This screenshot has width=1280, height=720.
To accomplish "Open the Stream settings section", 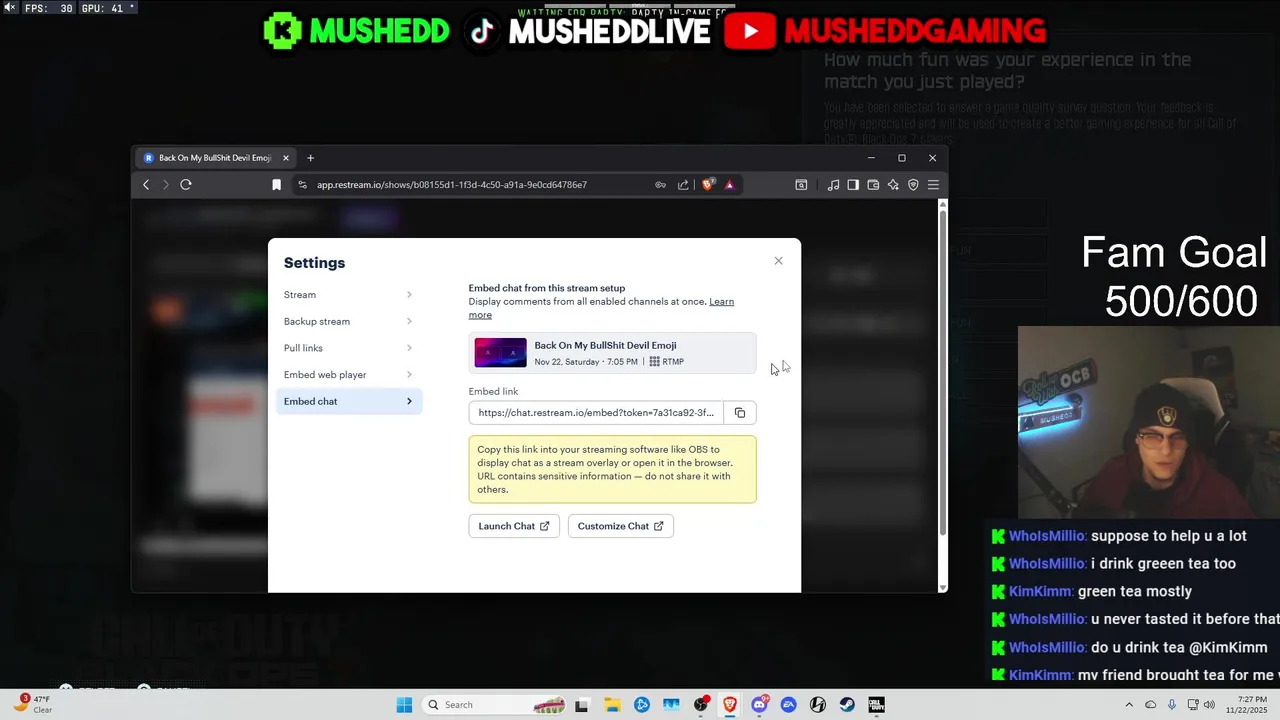I will click(348, 295).
